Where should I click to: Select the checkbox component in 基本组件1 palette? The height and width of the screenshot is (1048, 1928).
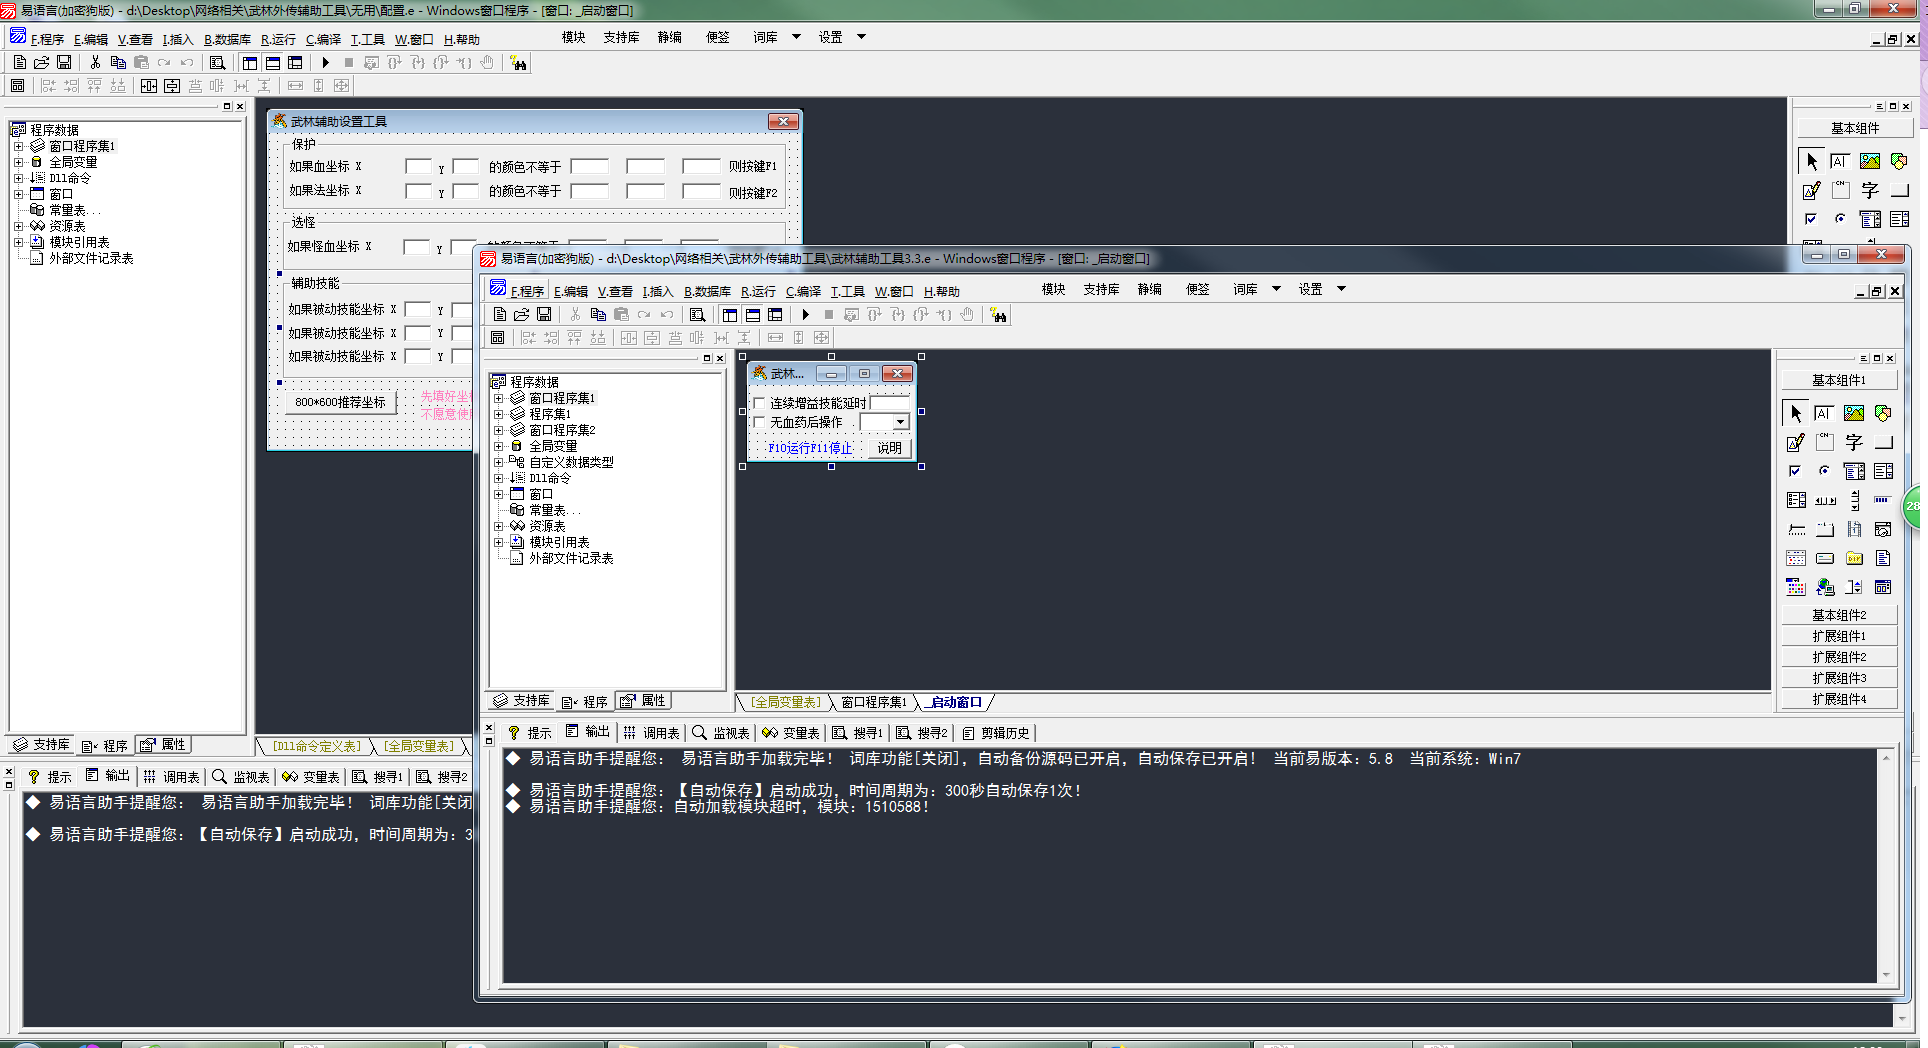pos(1795,471)
